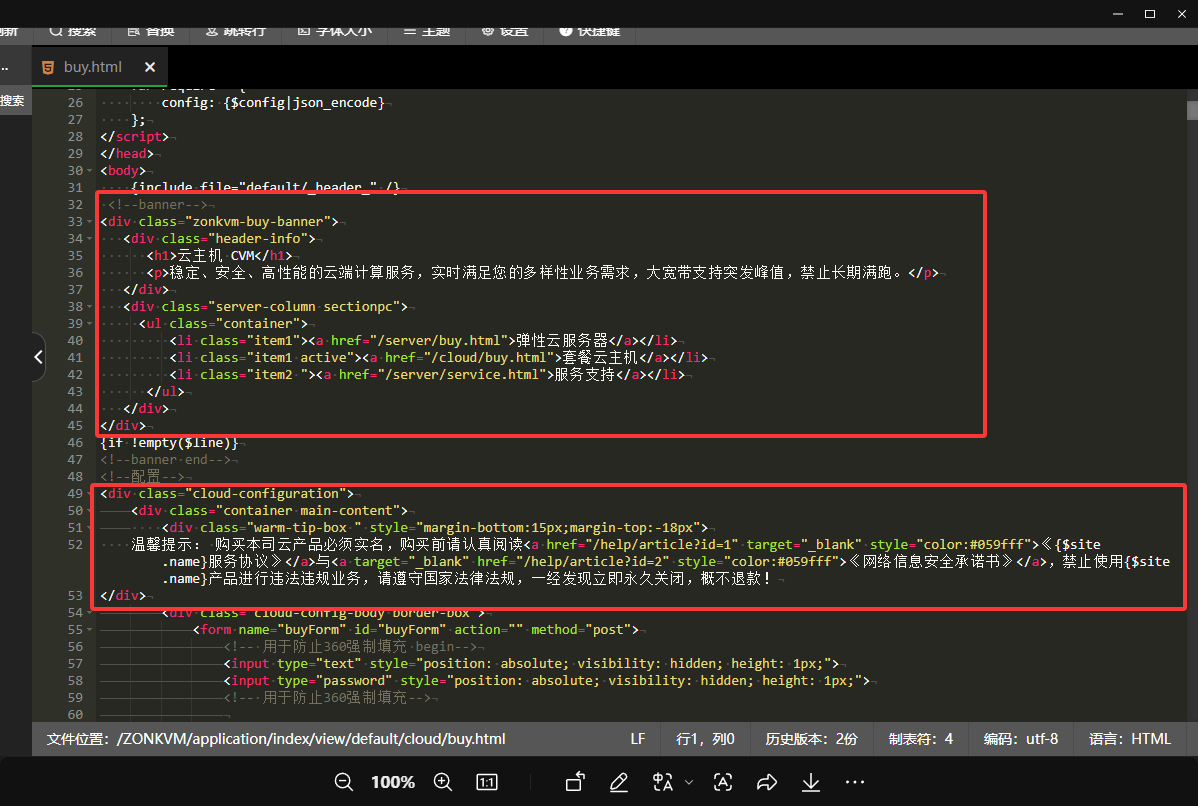Screen dimensions: 1198x806
Task: Click the zoom in magnifier icon
Action: tap(442, 782)
